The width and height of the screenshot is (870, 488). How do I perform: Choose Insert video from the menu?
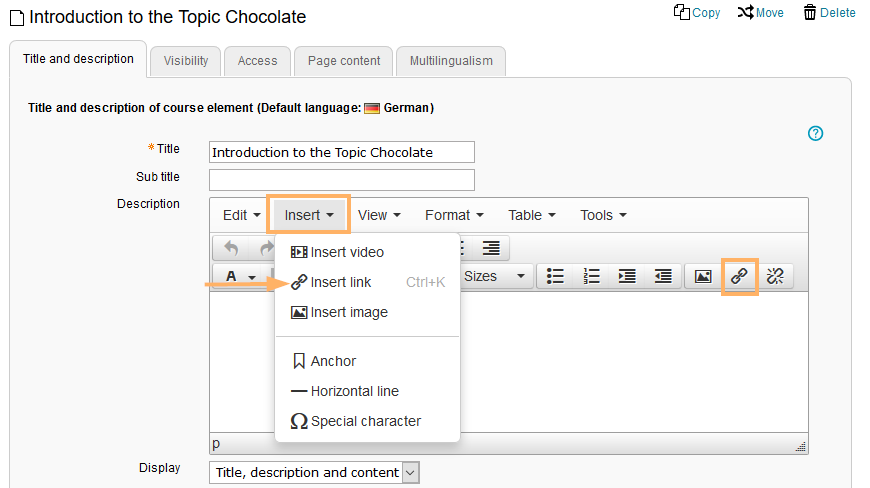tap(346, 252)
